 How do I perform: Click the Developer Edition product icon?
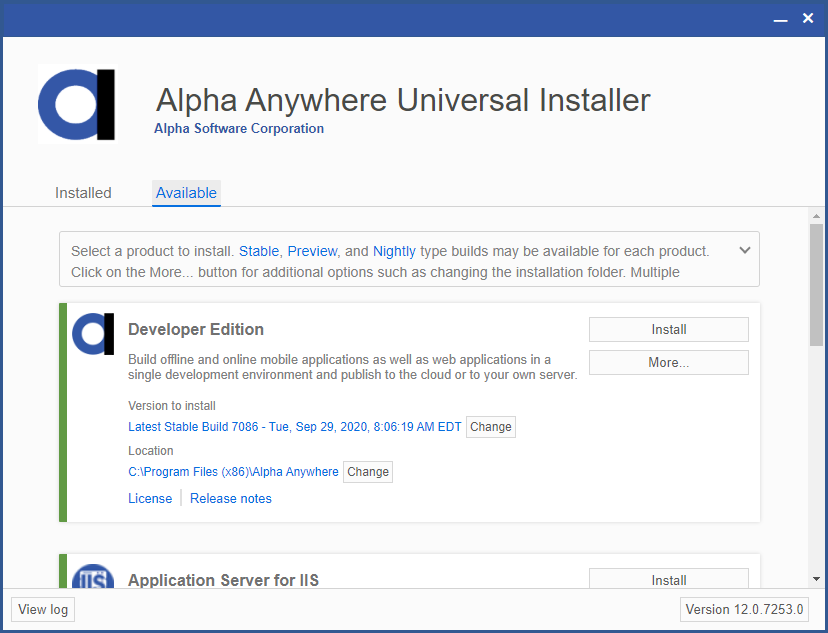tap(93, 334)
